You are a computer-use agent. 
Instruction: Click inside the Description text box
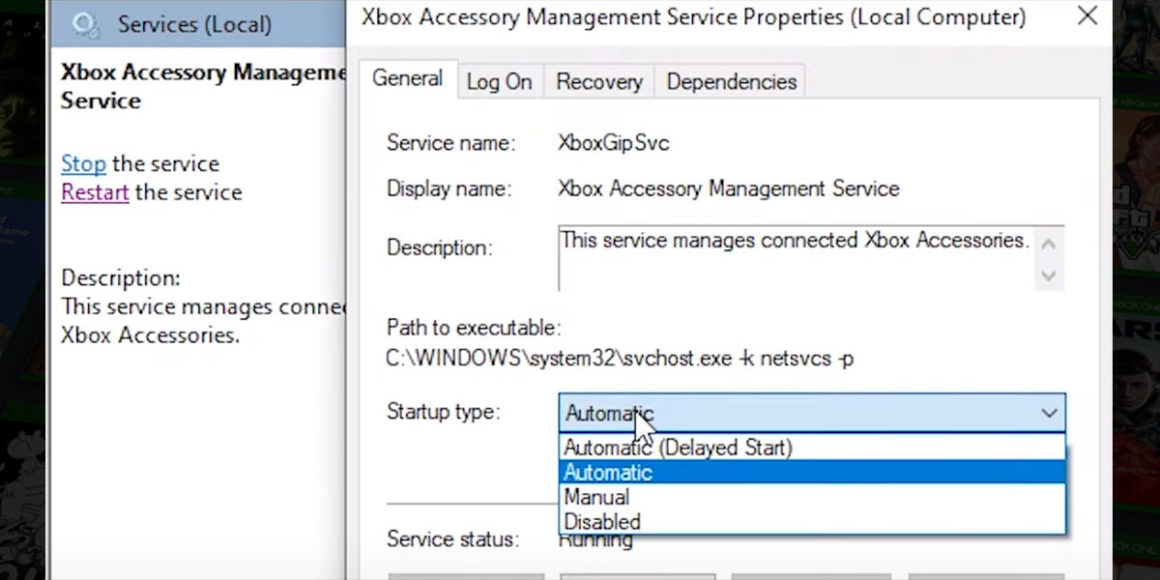[x=790, y=258]
